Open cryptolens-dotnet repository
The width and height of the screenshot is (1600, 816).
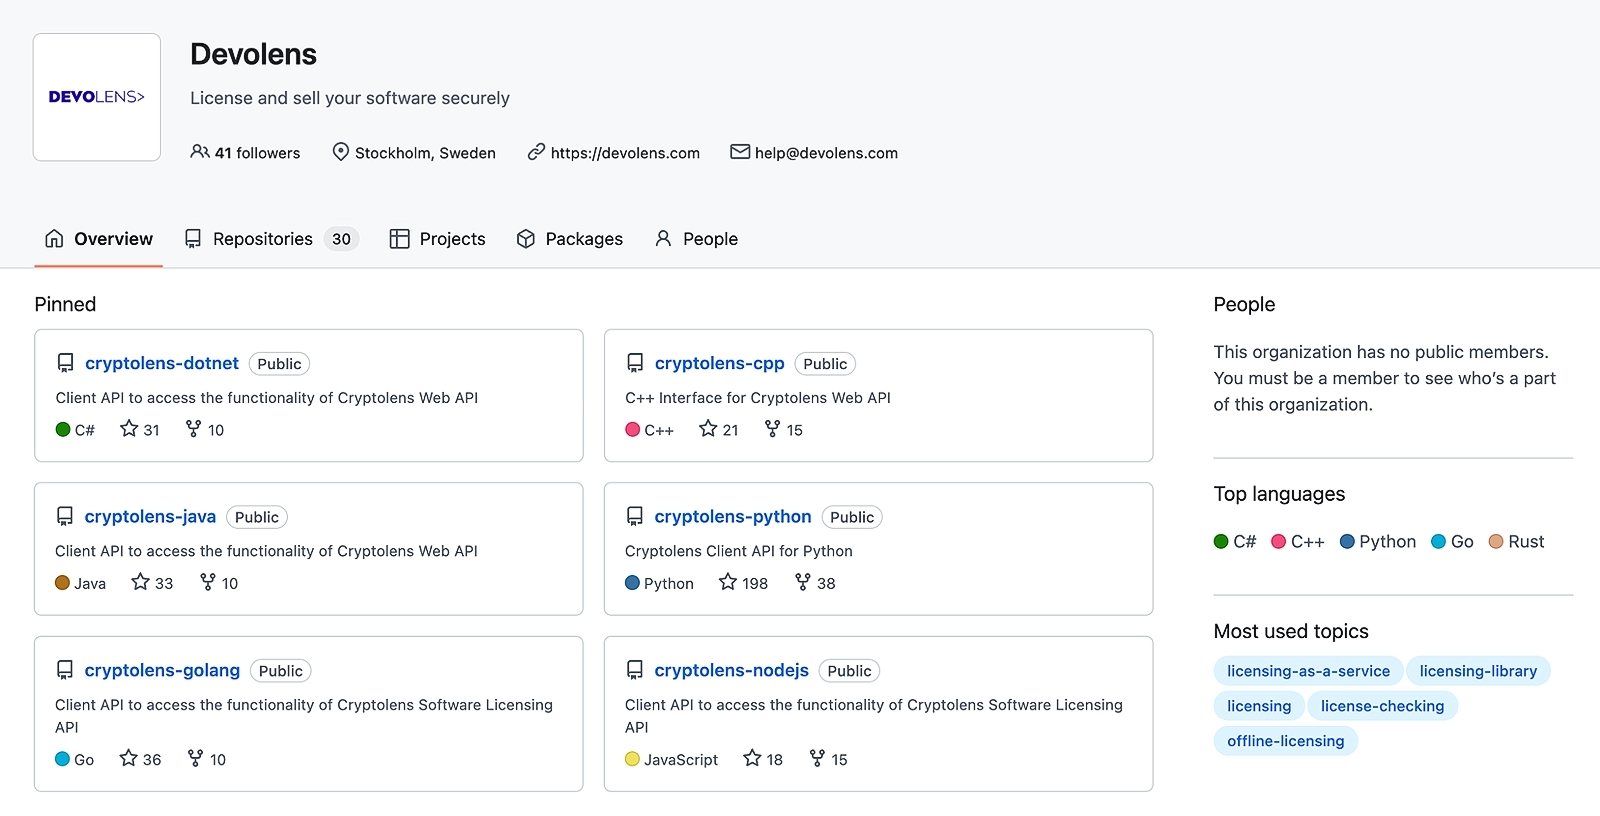(162, 363)
